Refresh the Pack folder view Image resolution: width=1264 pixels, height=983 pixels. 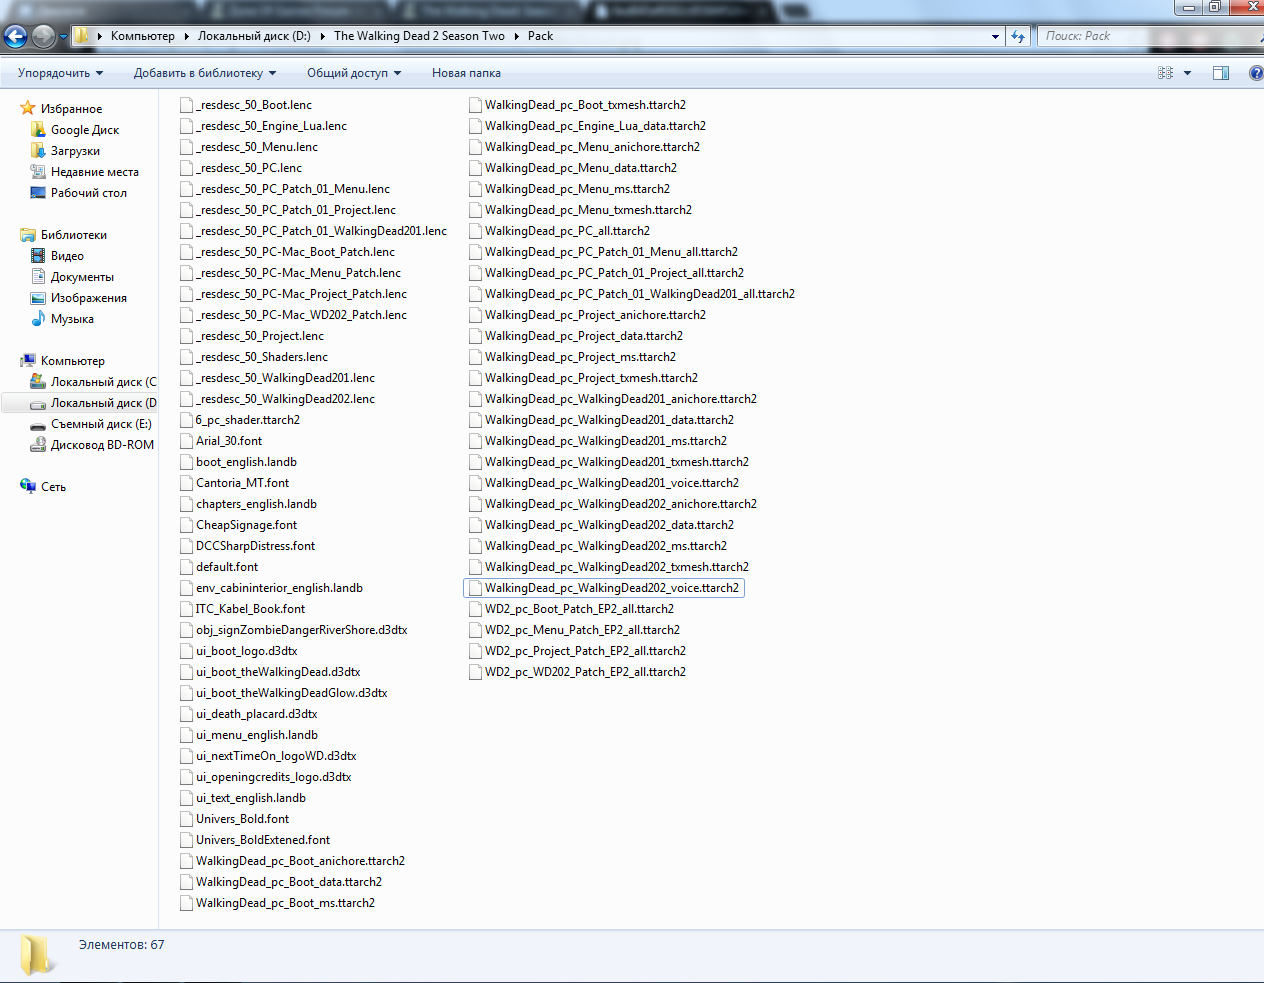click(x=1018, y=36)
